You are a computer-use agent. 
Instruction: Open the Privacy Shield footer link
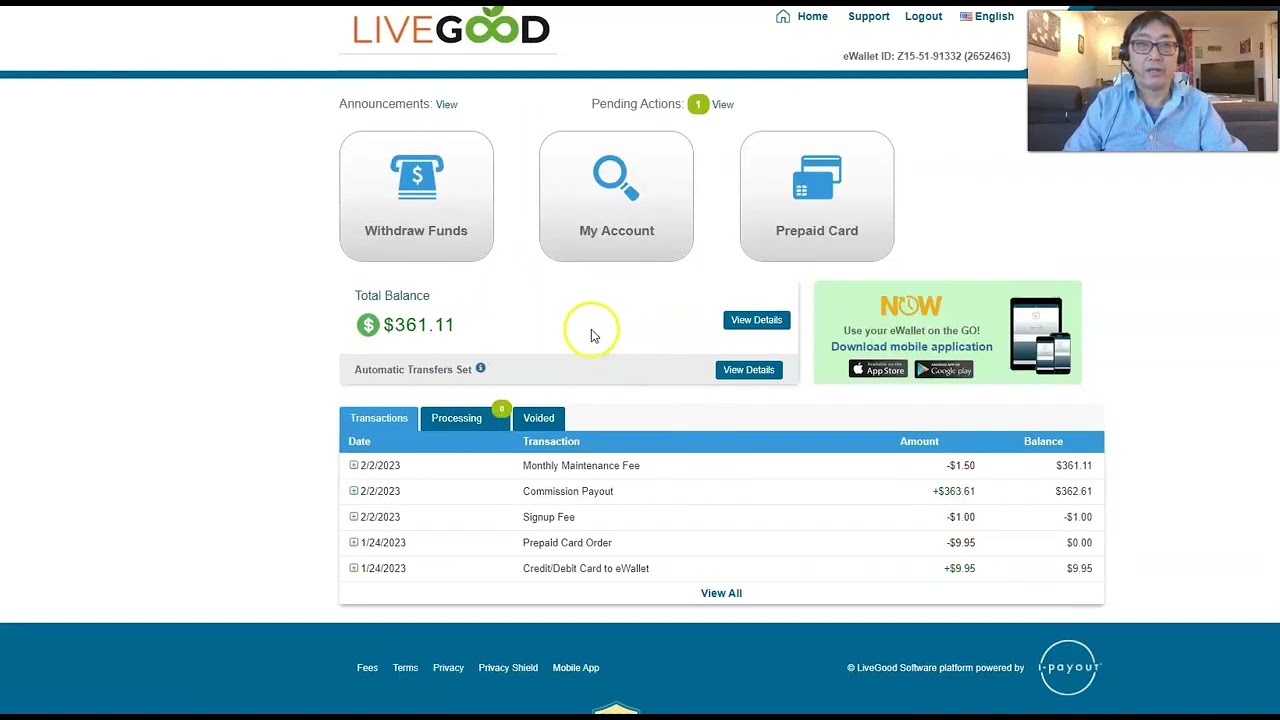[x=508, y=668]
